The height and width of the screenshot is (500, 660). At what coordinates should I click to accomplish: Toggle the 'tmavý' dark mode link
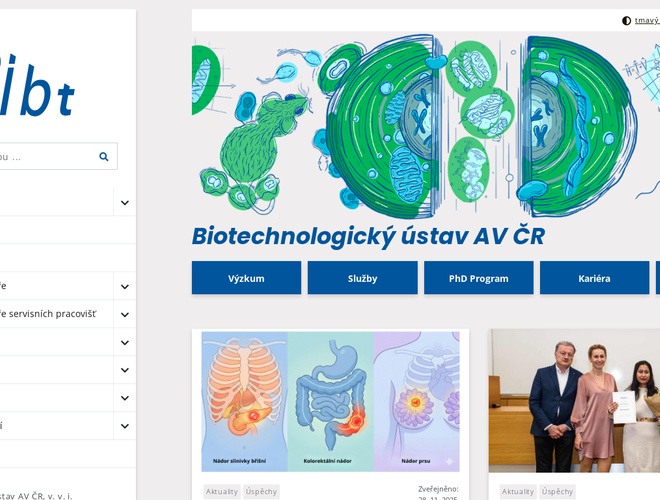(647, 20)
